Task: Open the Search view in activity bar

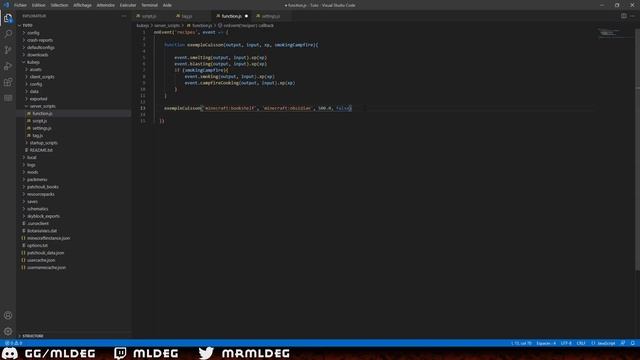Action: pyautogui.click(x=8, y=34)
